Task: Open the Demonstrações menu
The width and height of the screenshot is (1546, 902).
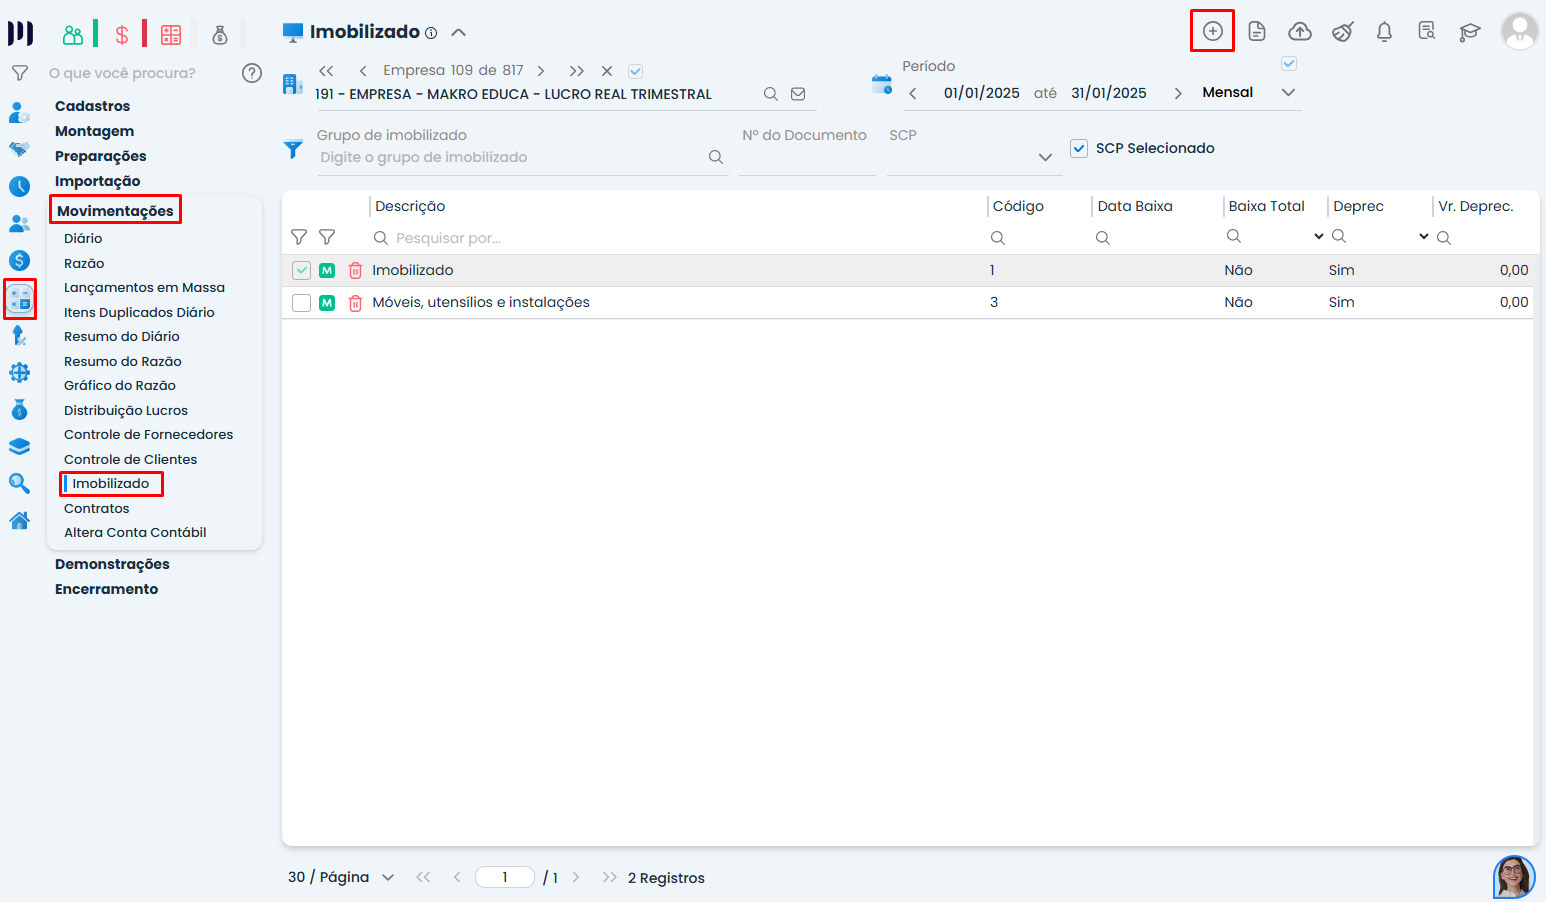Action: (112, 564)
